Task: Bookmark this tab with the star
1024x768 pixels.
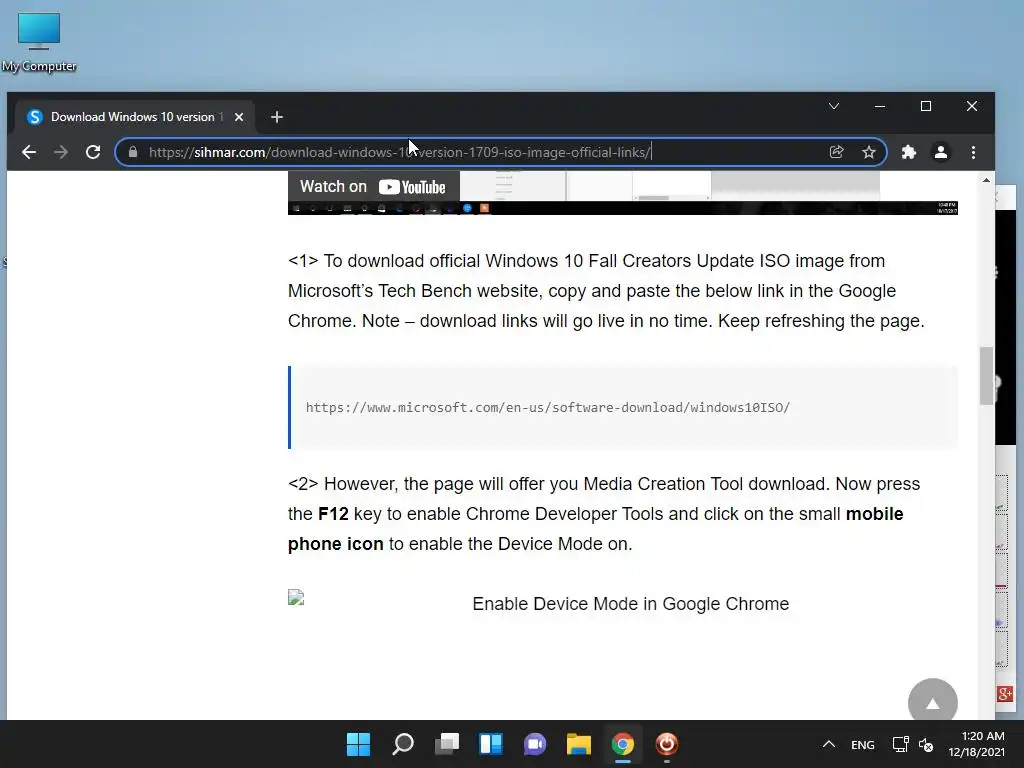Action: (x=869, y=152)
